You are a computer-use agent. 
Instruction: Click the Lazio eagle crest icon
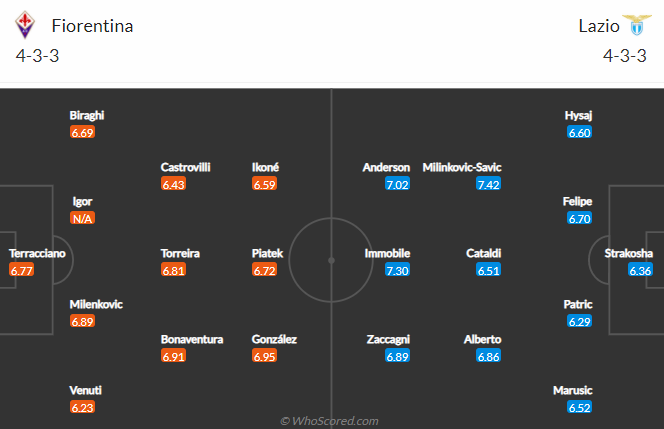click(636, 25)
